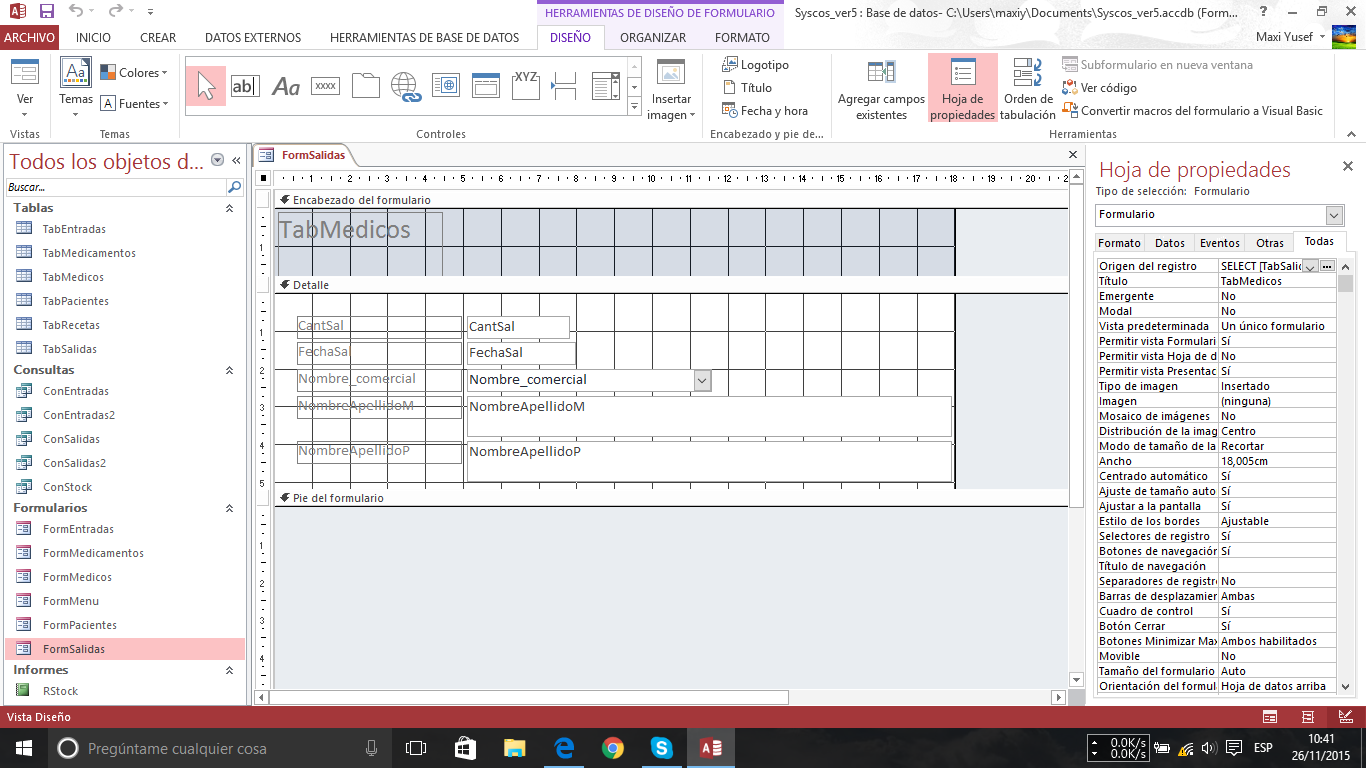This screenshot has height=768, width=1366.
Task: Collapse the Tablas group
Action: tap(229, 208)
